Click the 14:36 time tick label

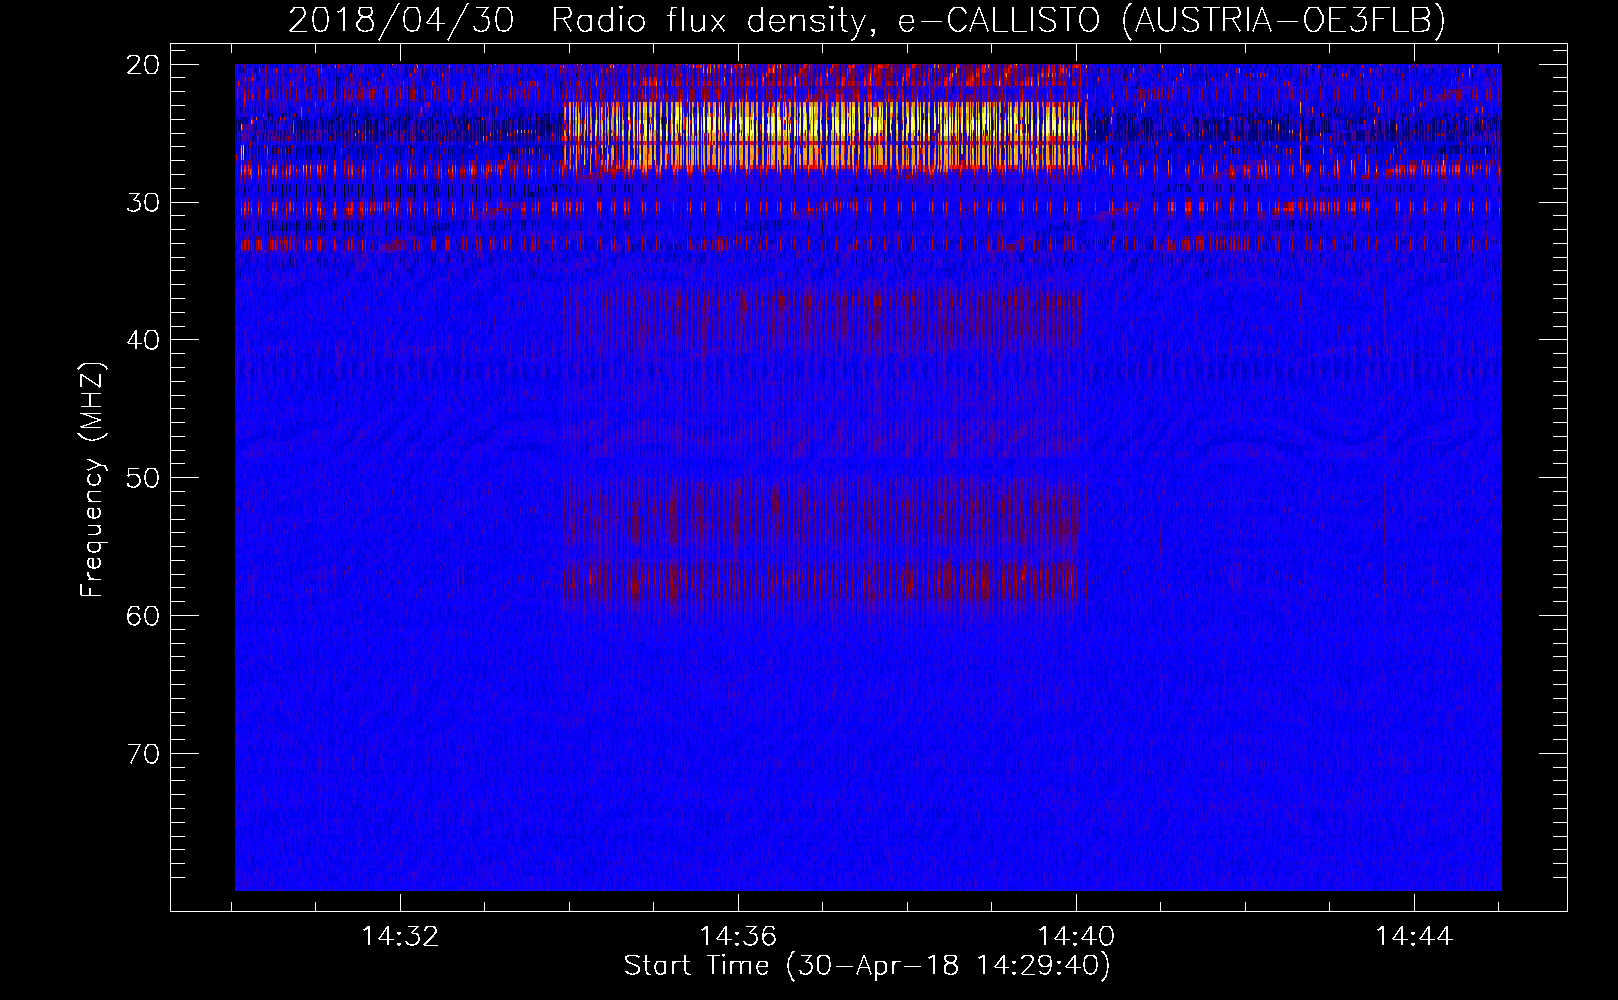coord(738,937)
